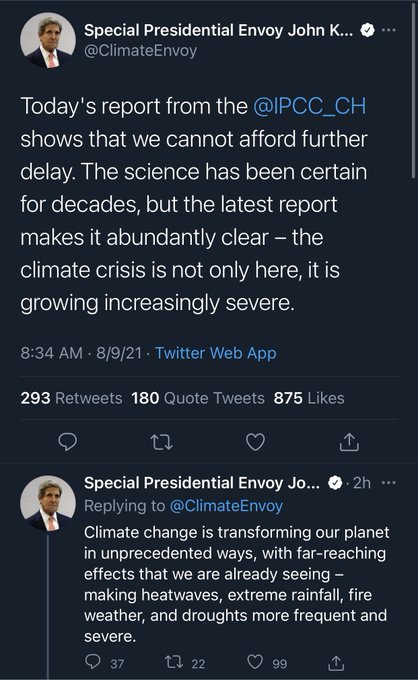The image size is (418, 680).
Task: Open the @IPCC_CH mention link
Action: (x=310, y=106)
